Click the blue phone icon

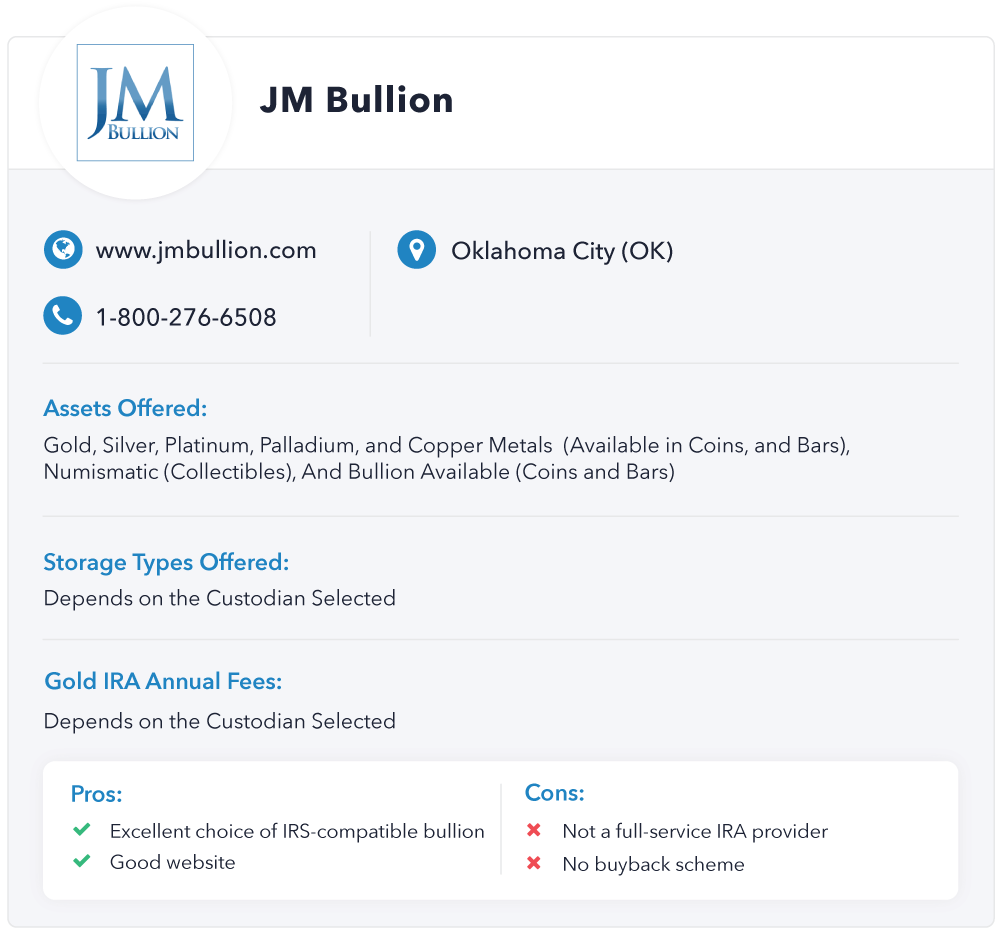coord(62,316)
